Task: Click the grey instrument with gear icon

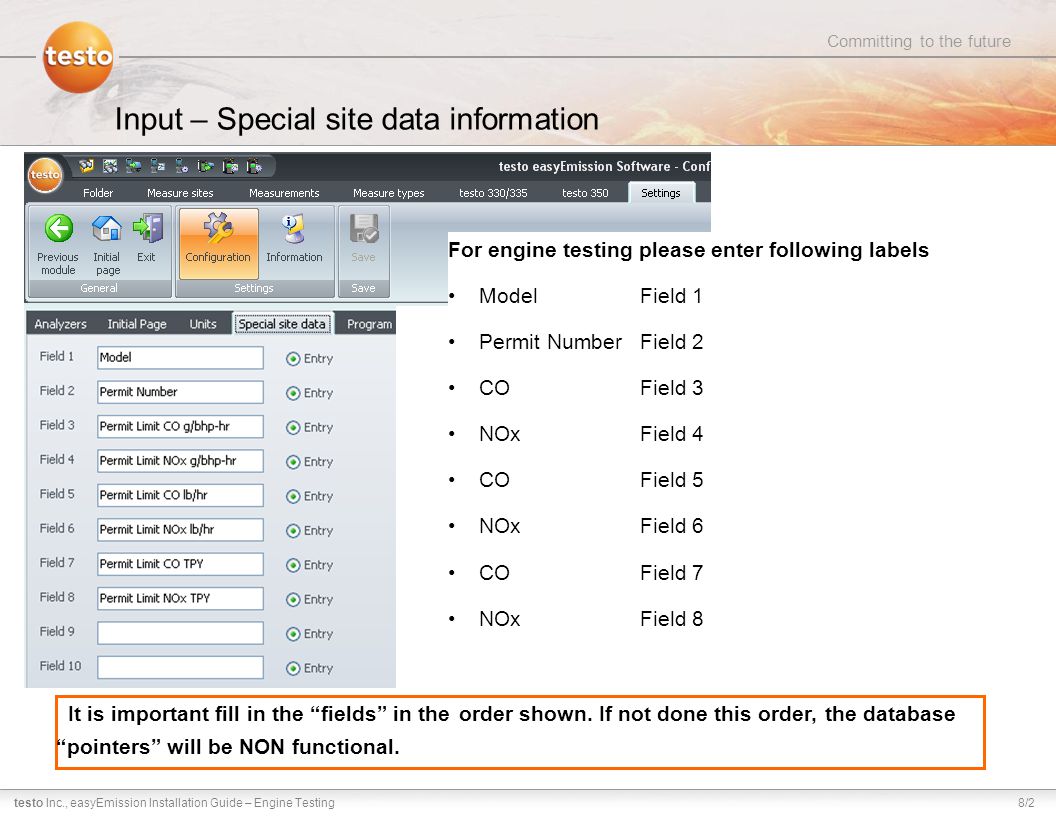Action: pyautogui.click(x=182, y=166)
